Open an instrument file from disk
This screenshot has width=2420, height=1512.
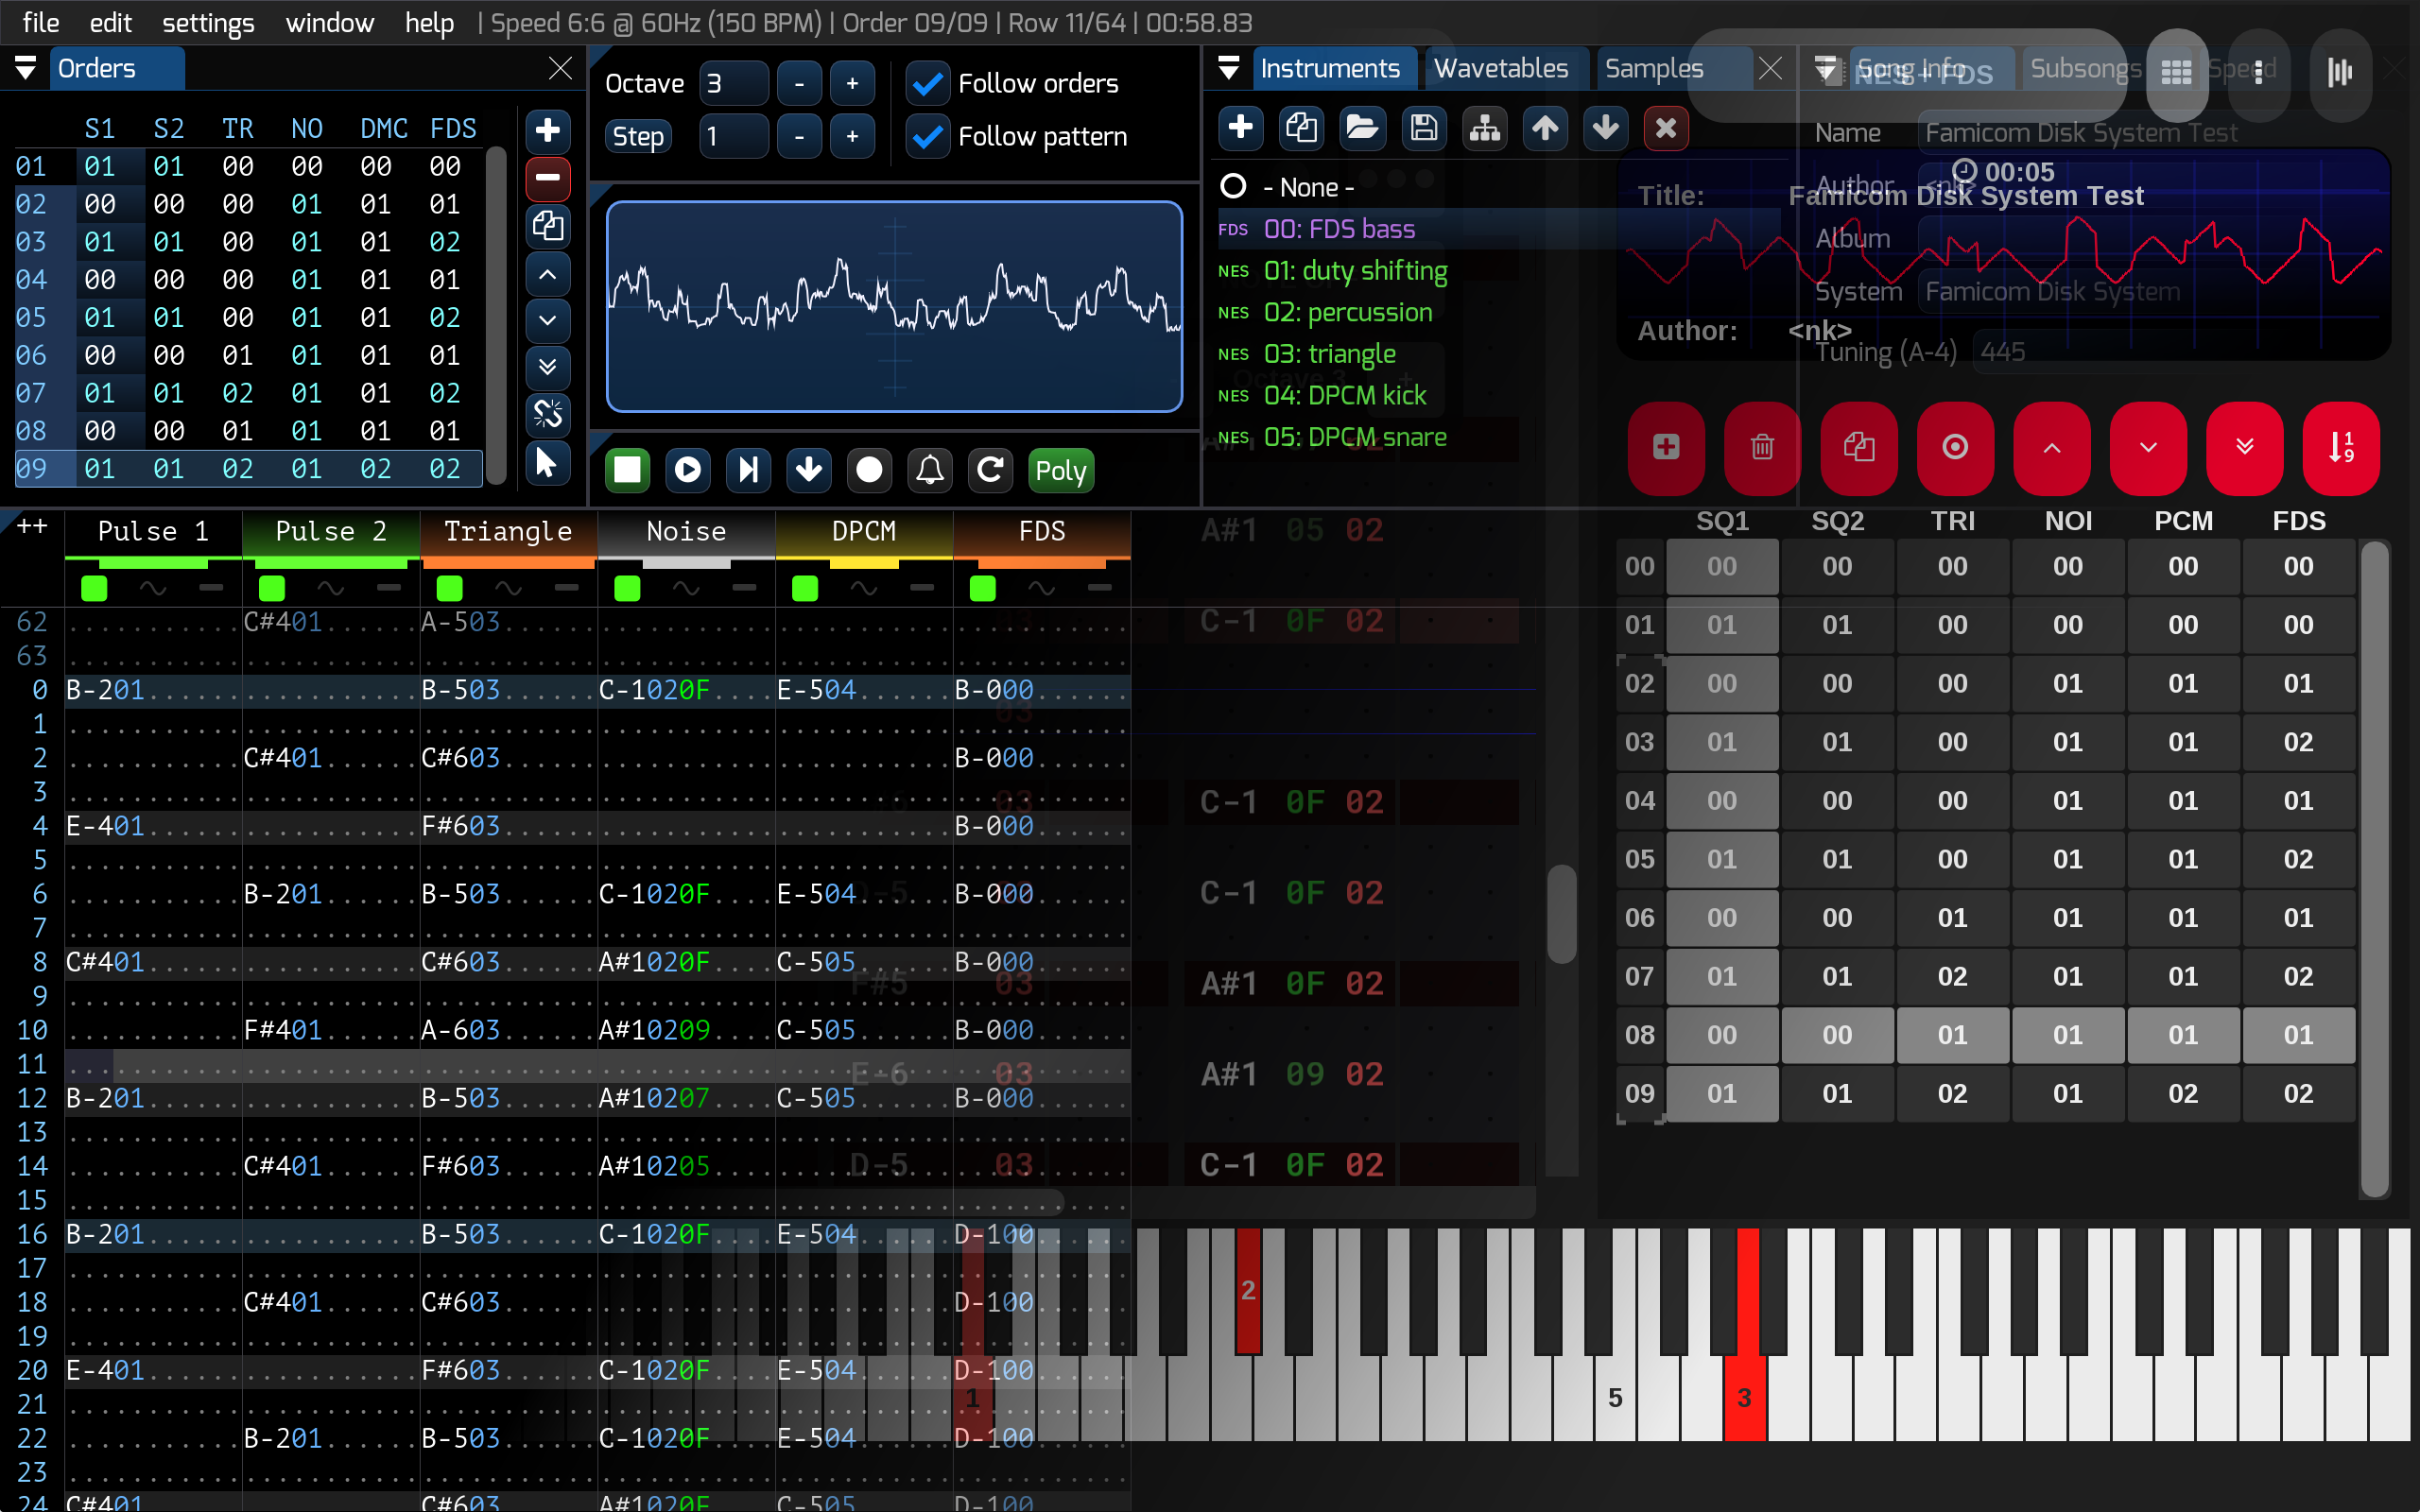click(1362, 128)
